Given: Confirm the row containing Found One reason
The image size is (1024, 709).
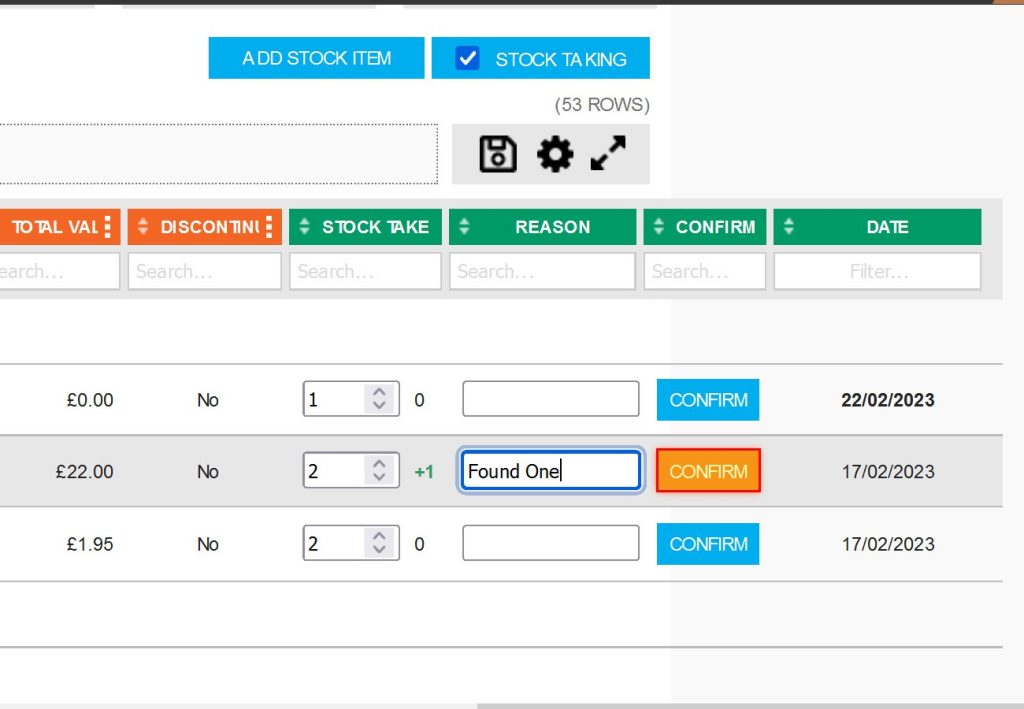Looking at the screenshot, I should [x=708, y=470].
